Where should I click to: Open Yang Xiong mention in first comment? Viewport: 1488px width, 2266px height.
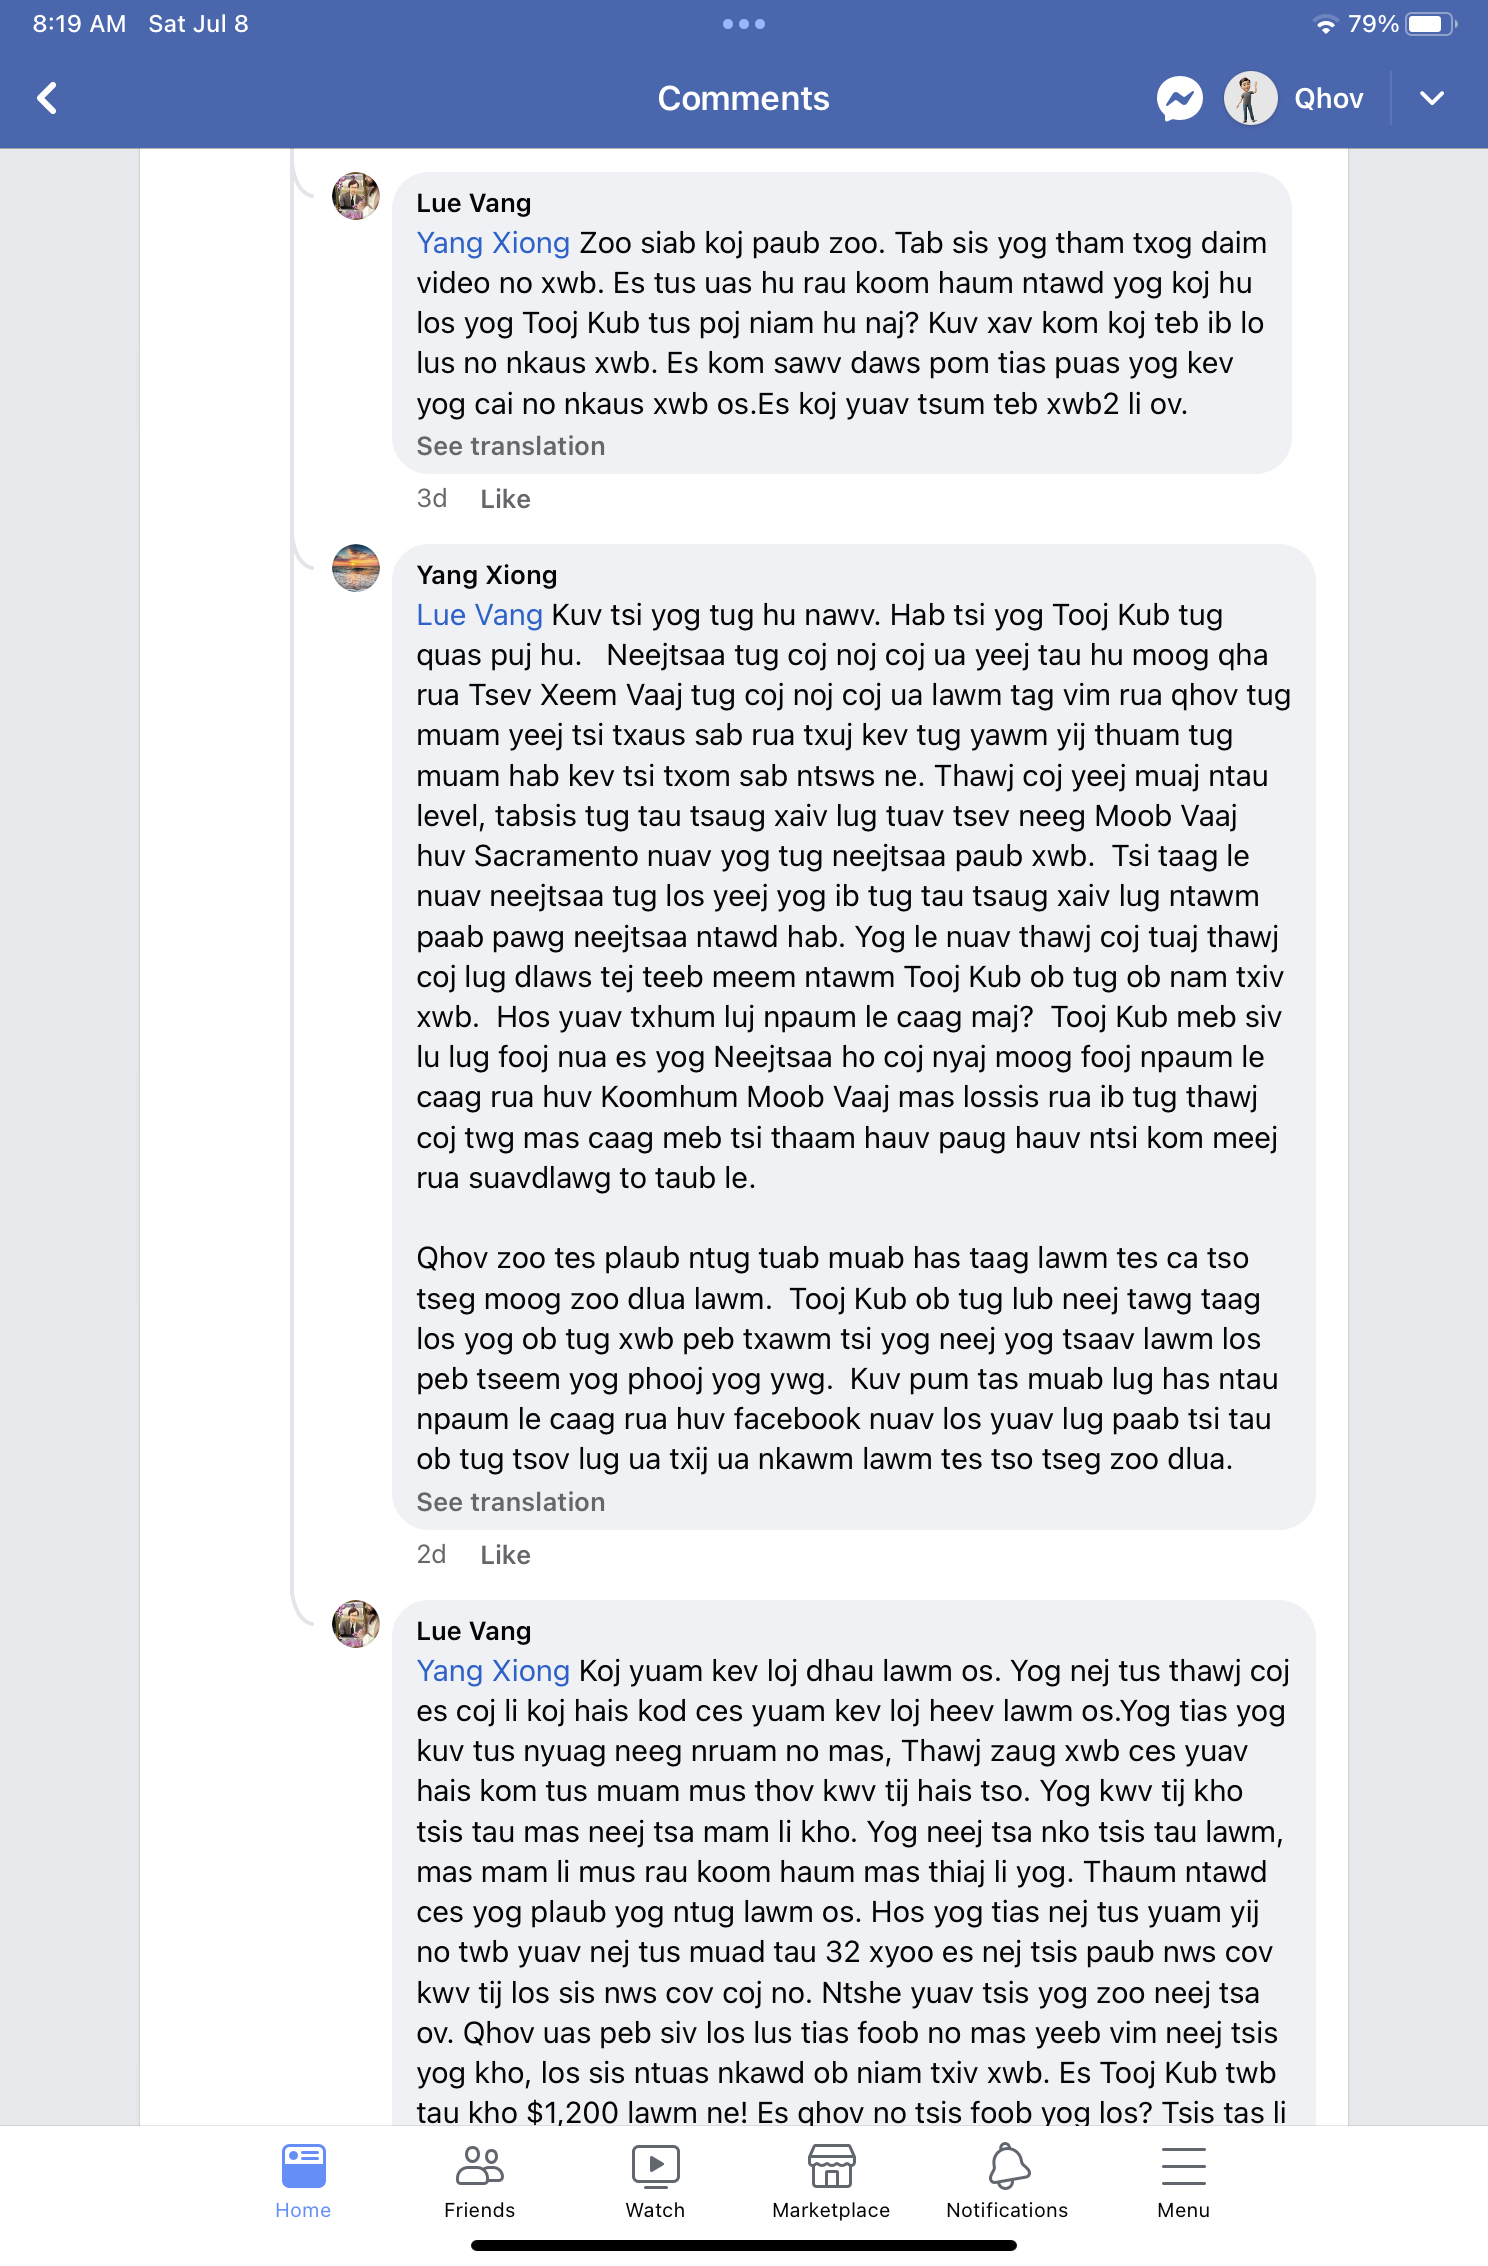pos(493,243)
